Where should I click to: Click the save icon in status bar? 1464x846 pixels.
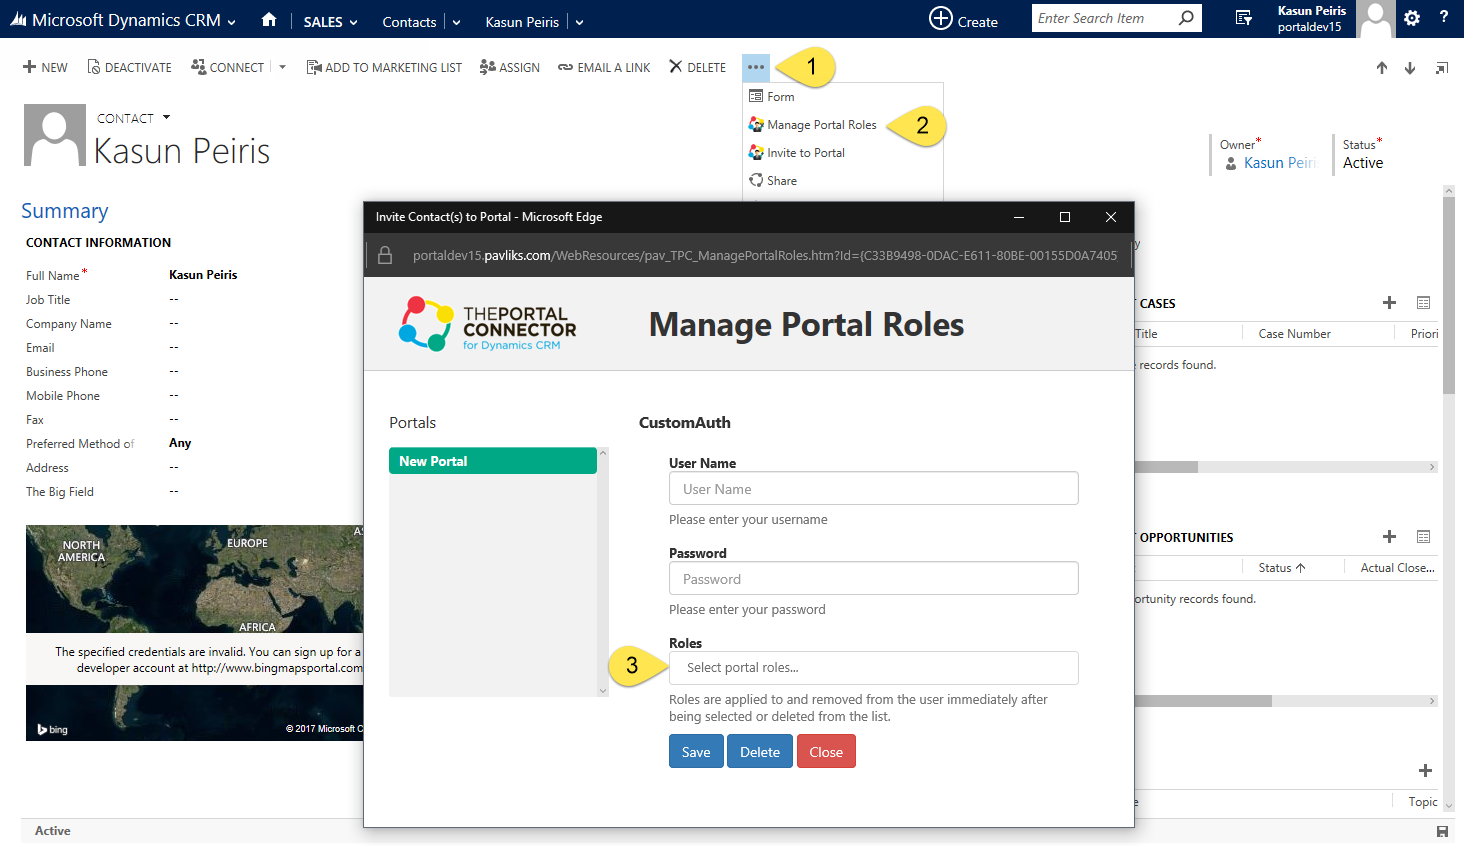[1442, 831]
